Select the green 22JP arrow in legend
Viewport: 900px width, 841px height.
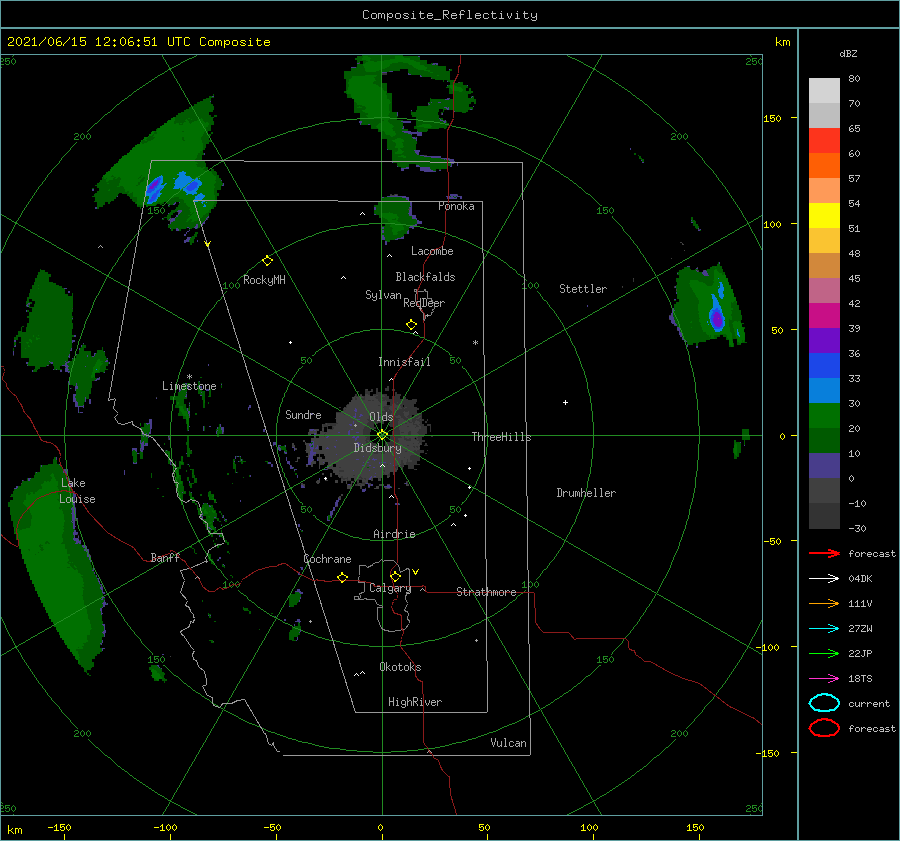click(824, 653)
